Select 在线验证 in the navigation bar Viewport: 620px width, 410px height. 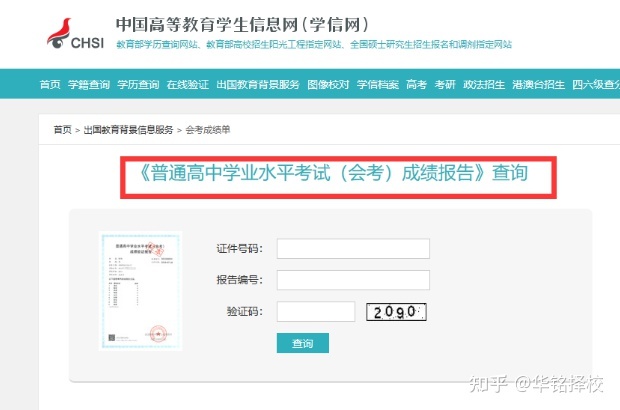(187, 85)
